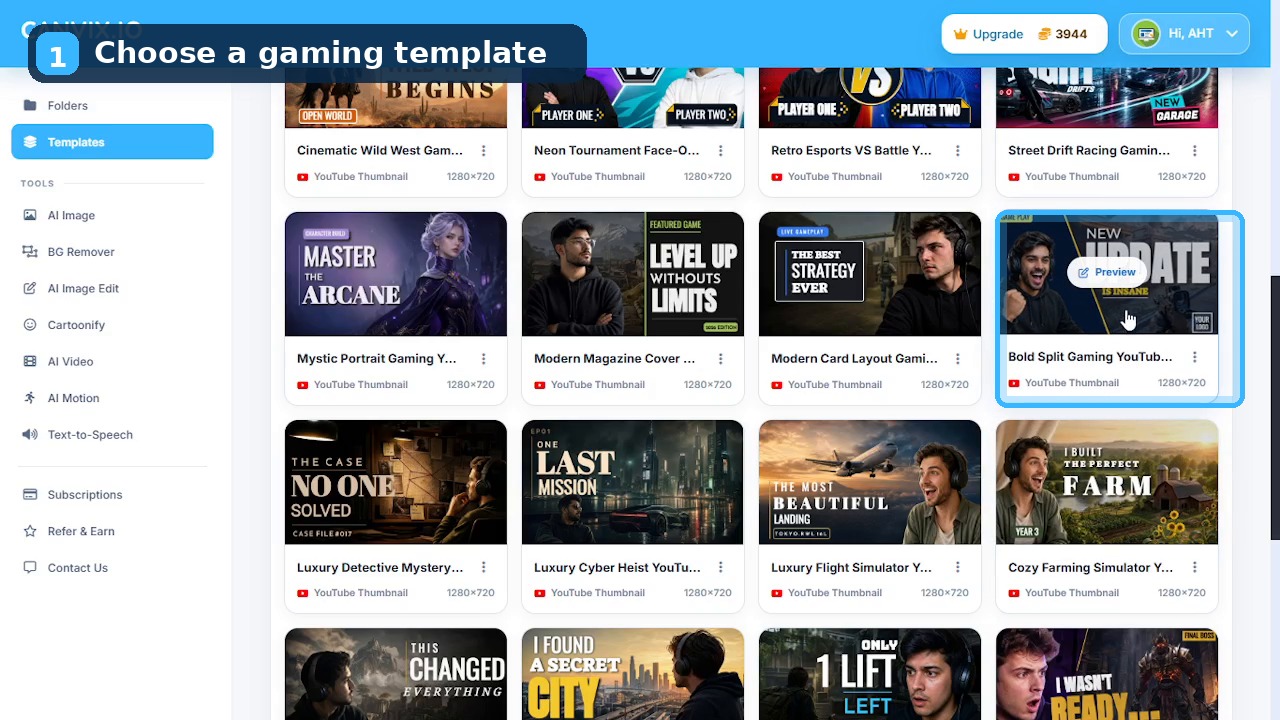Open options menu for Mystic Portrait Gaming template
This screenshot has width=1280, height=720.
pos(483,359)
